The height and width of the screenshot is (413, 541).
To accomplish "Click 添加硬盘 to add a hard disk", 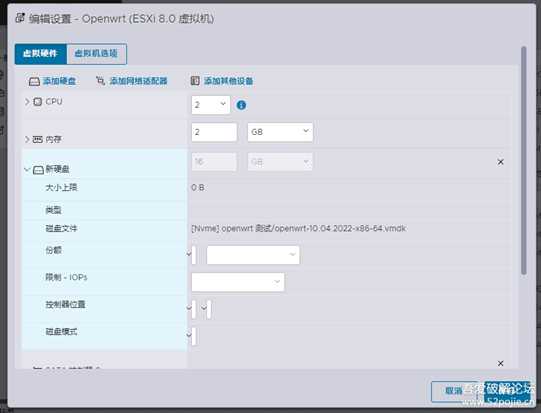I will pos(59,81).
